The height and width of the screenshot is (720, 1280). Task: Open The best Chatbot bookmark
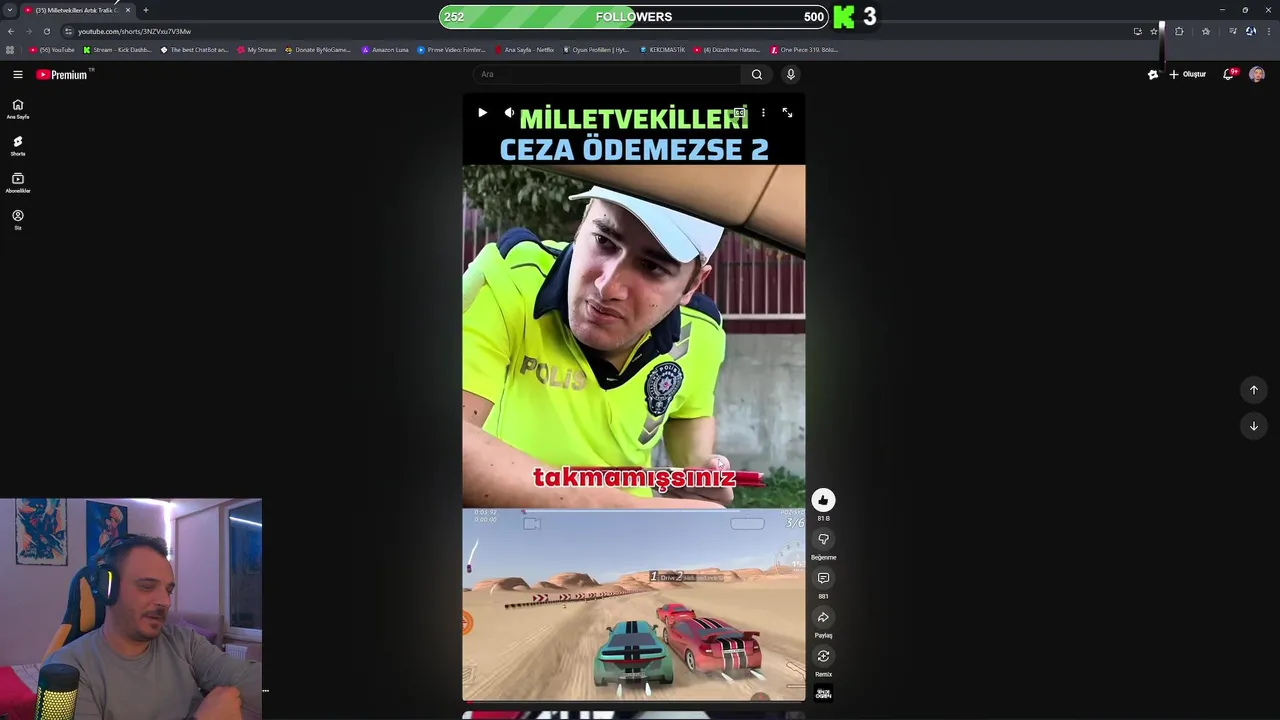[x=194, y=49]
